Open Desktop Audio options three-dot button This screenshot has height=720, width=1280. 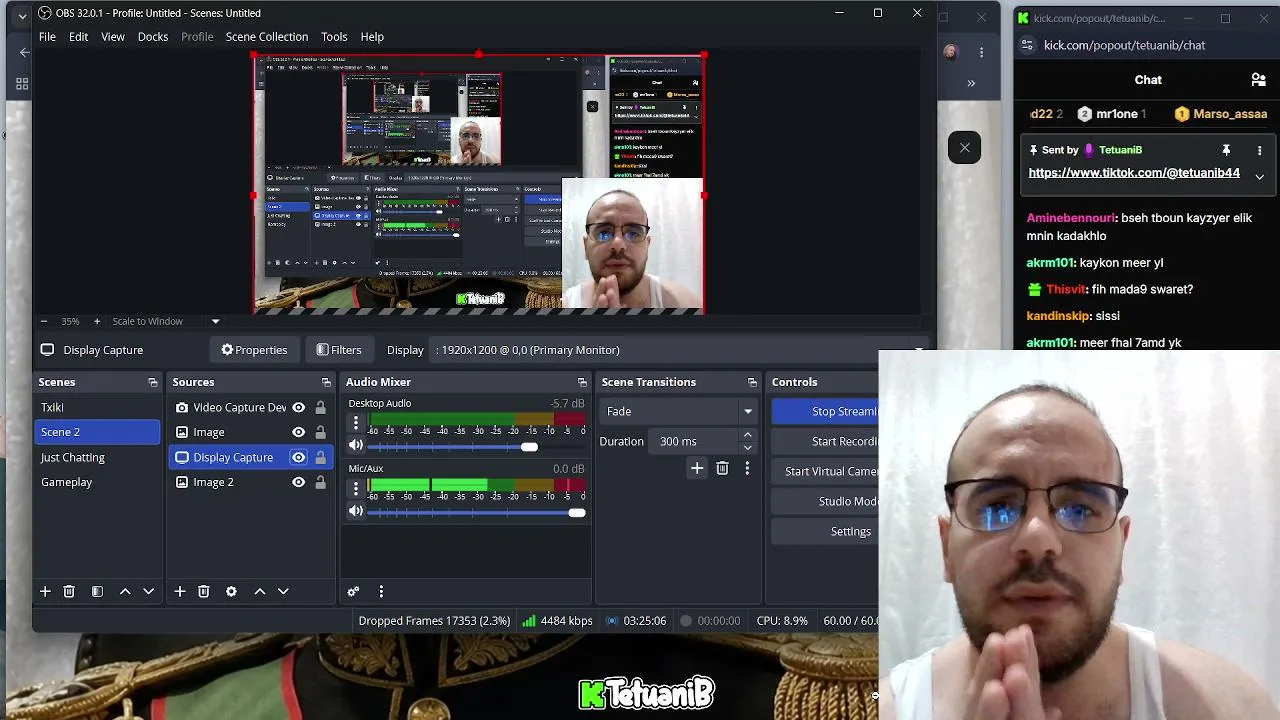(x=355, y=423)
